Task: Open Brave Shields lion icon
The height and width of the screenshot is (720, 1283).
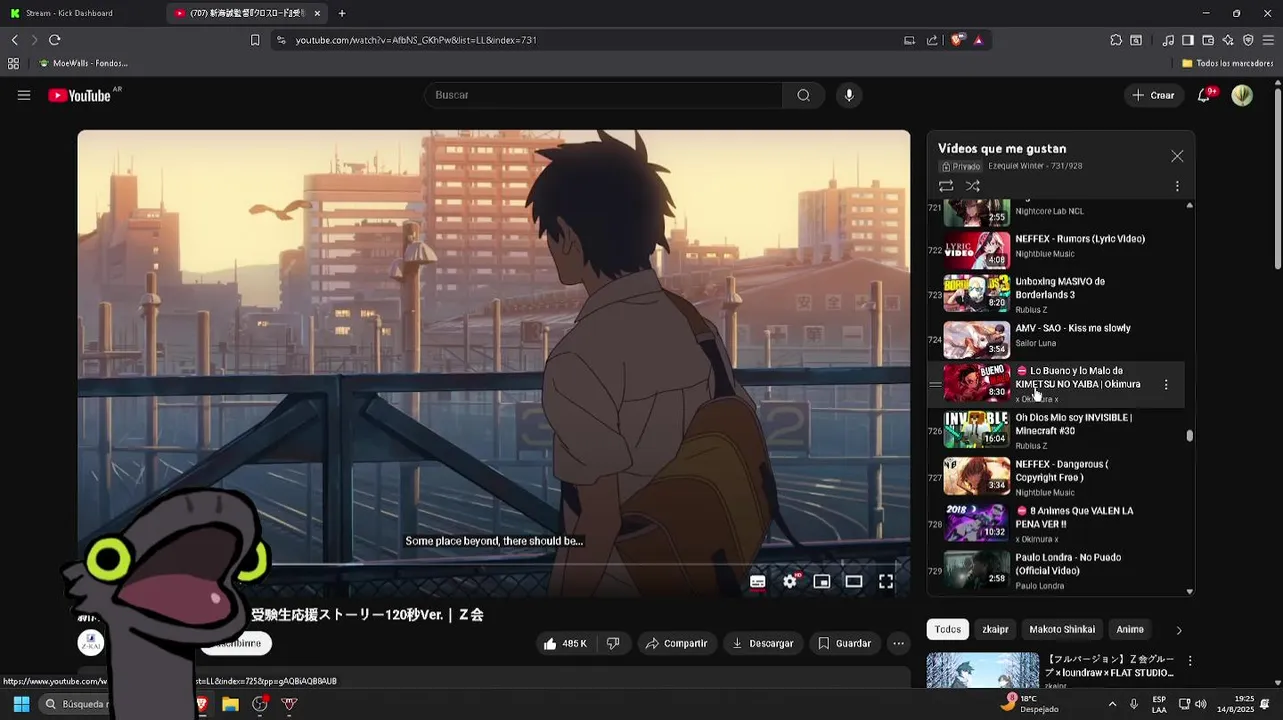Action: 957,40
